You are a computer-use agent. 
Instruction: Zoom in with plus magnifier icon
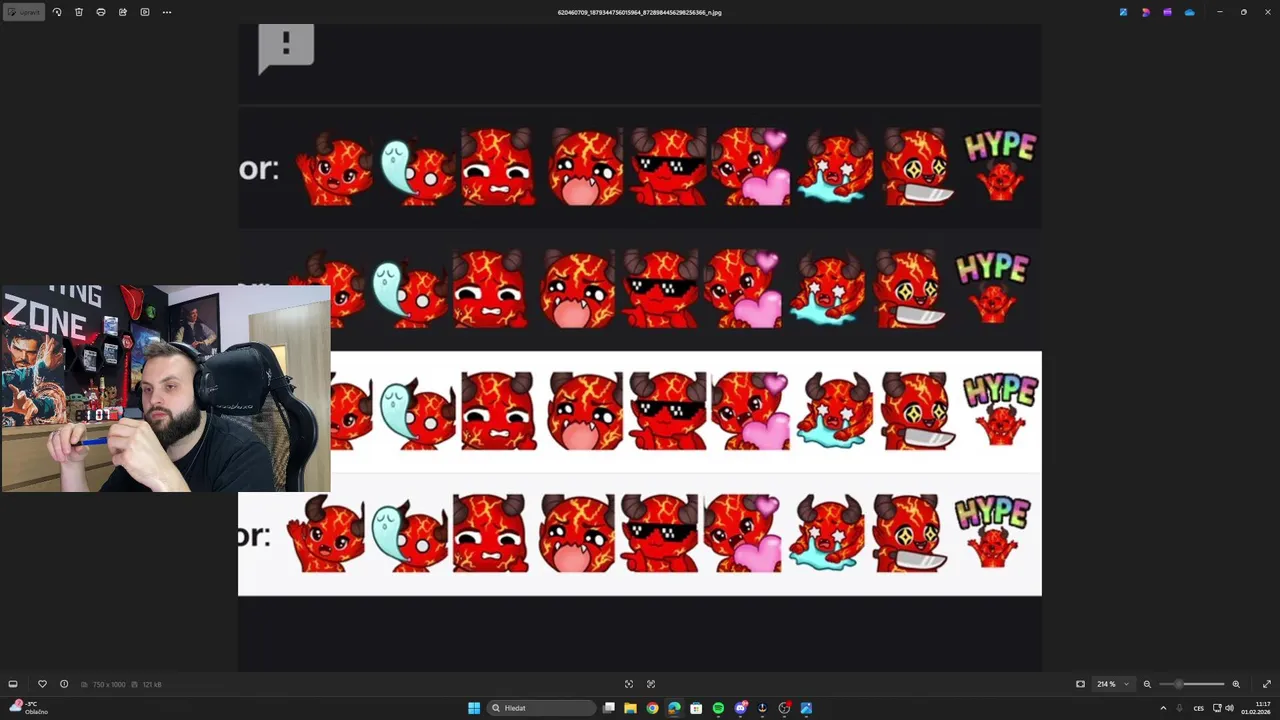click(1236, 684)
